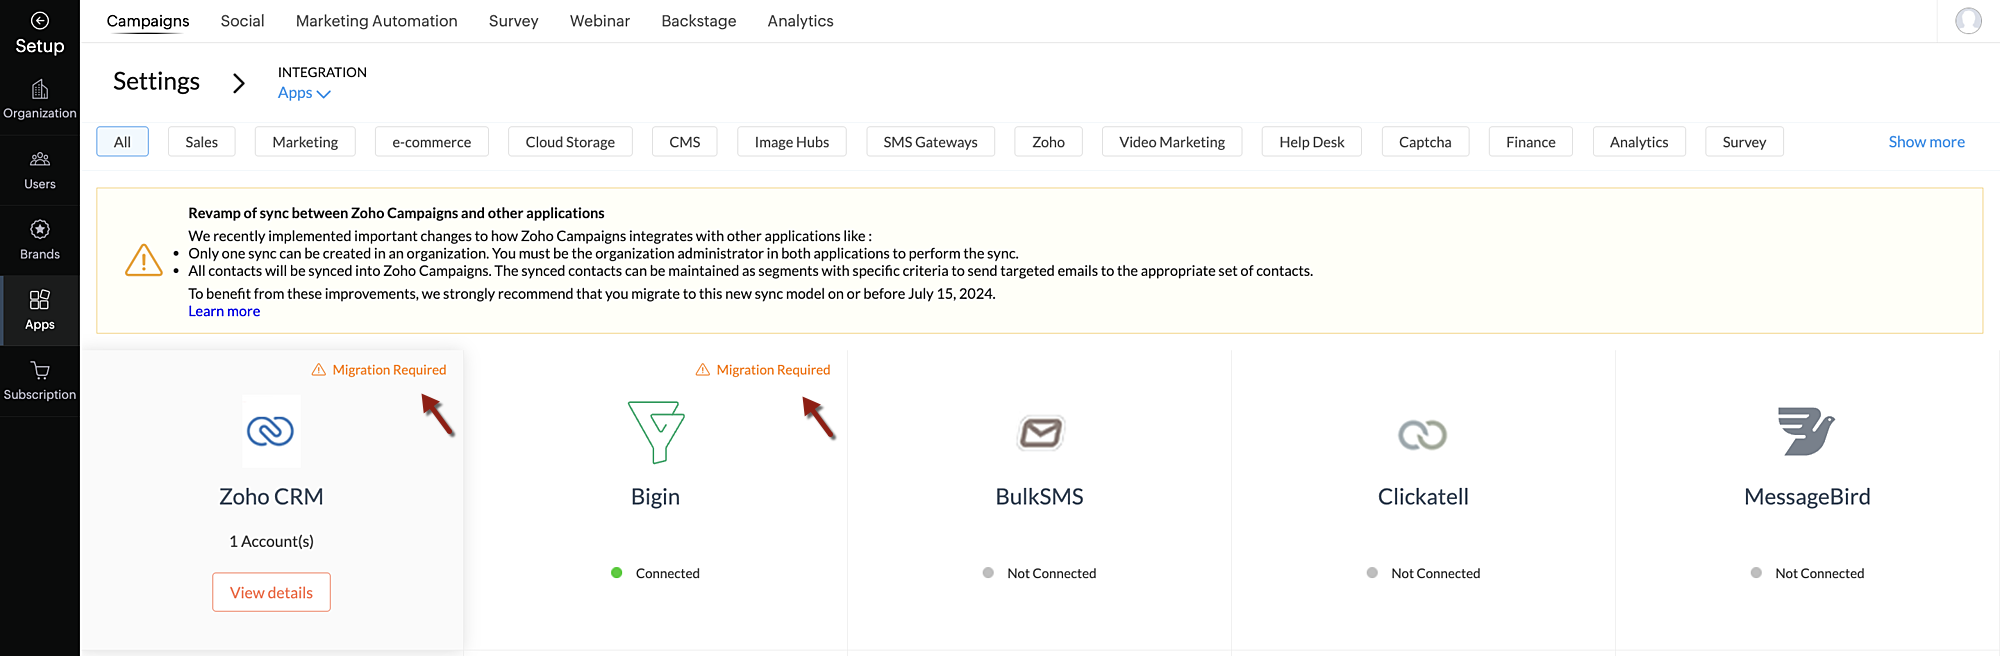Open Apps in the sidebar
Image resolution: width=2000 pixels, height=656 pixels.
point(40,311)
